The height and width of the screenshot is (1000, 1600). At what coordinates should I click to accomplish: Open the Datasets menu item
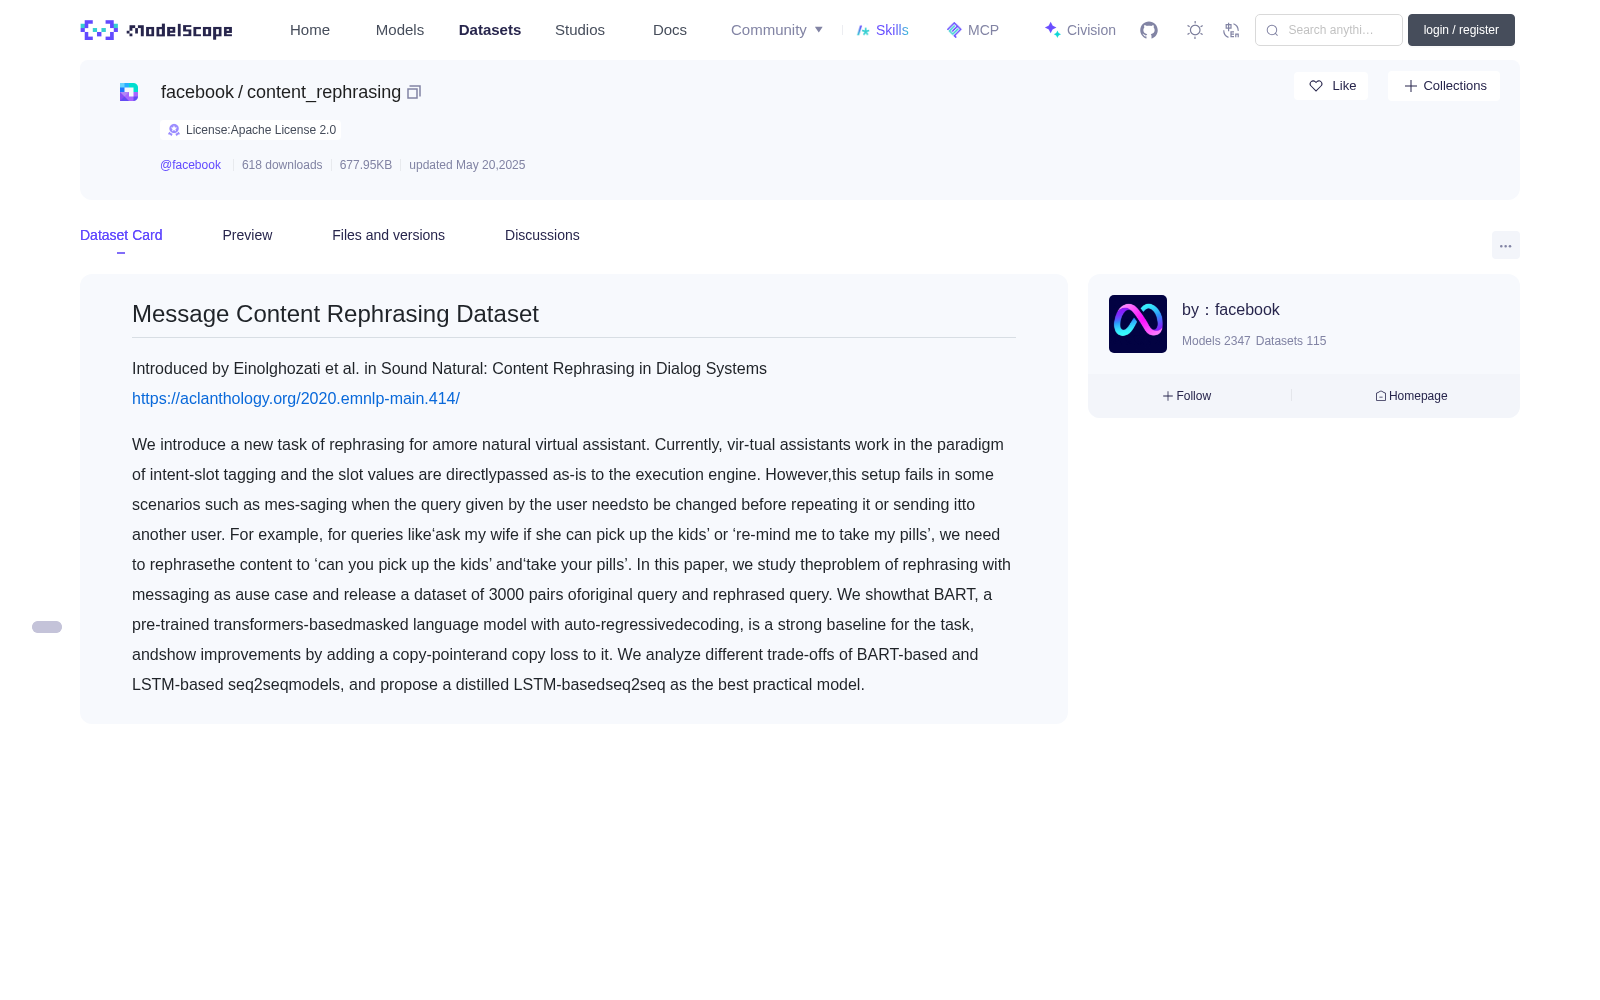tap(490, 30)
